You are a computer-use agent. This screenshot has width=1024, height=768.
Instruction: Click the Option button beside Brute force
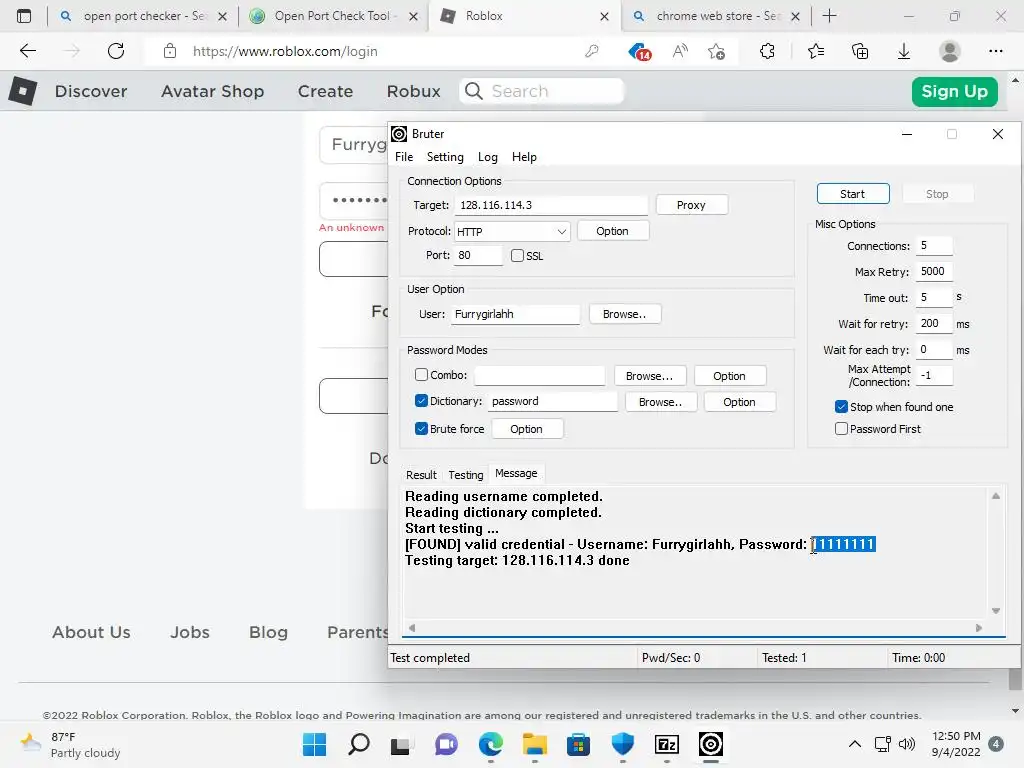click(x=526, y=429)
